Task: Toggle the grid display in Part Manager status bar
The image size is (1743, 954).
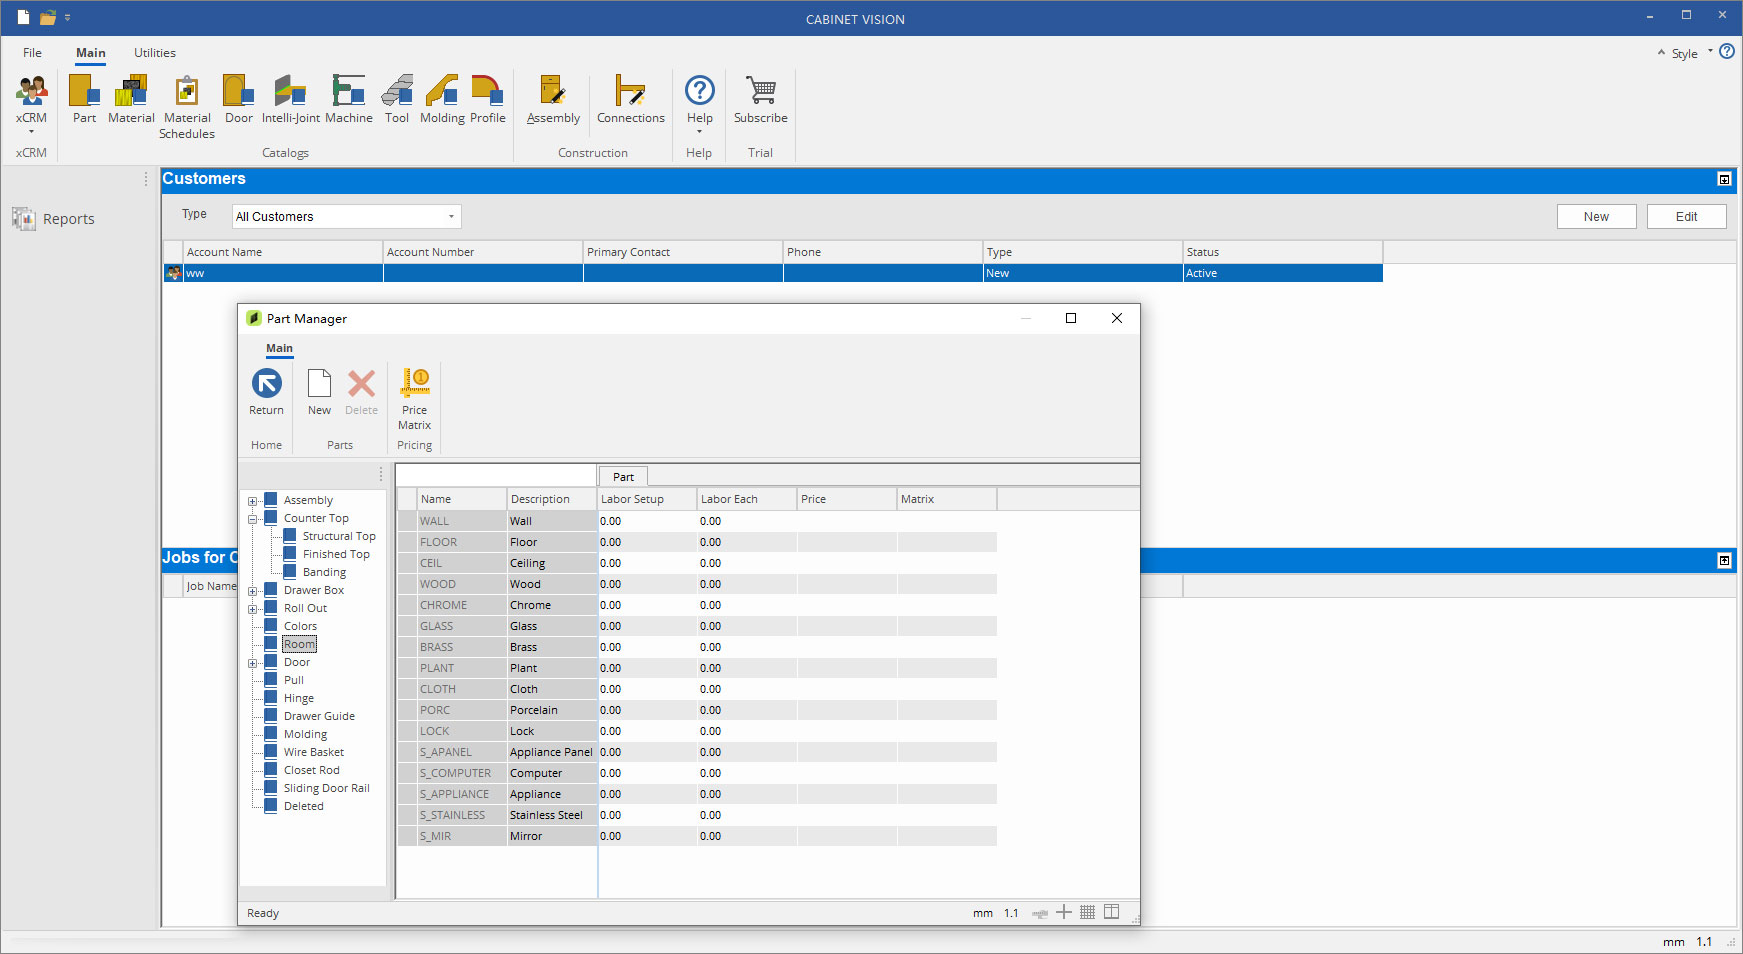Action: (1087, 912)
